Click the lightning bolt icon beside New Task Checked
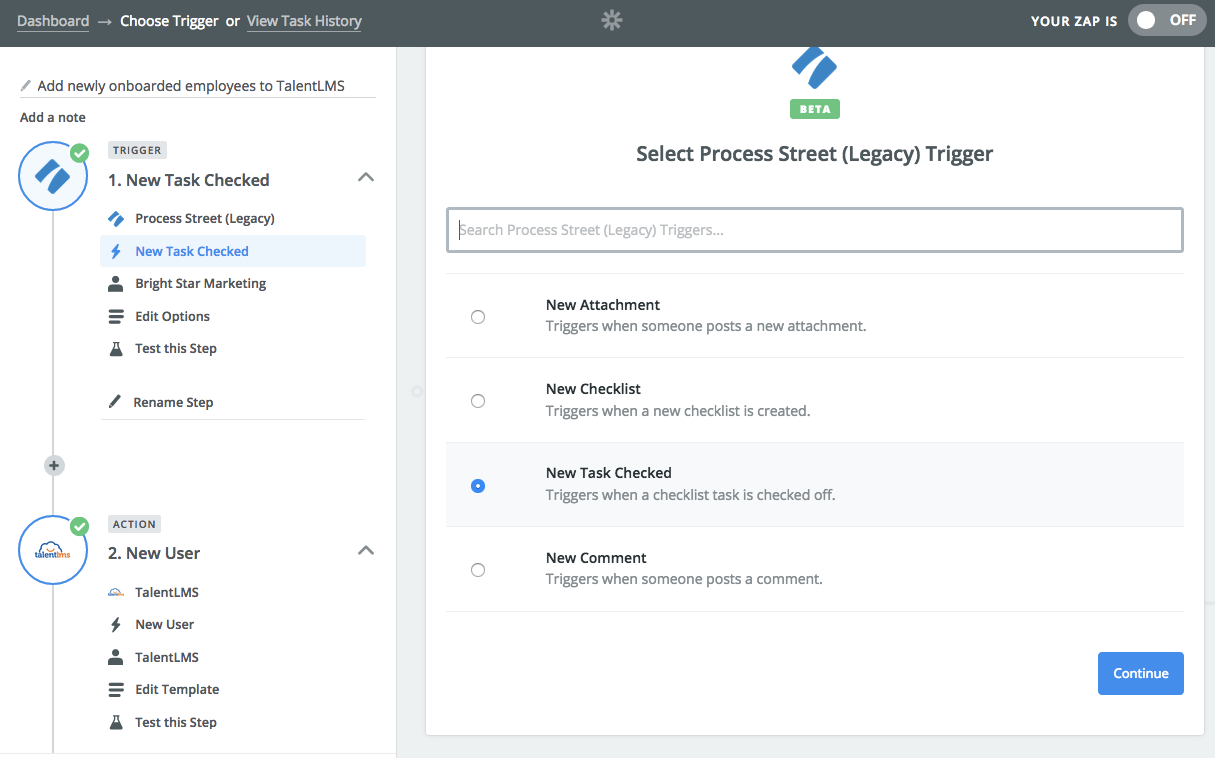This screenshot has height=758, width=1215. pos(116,251)
